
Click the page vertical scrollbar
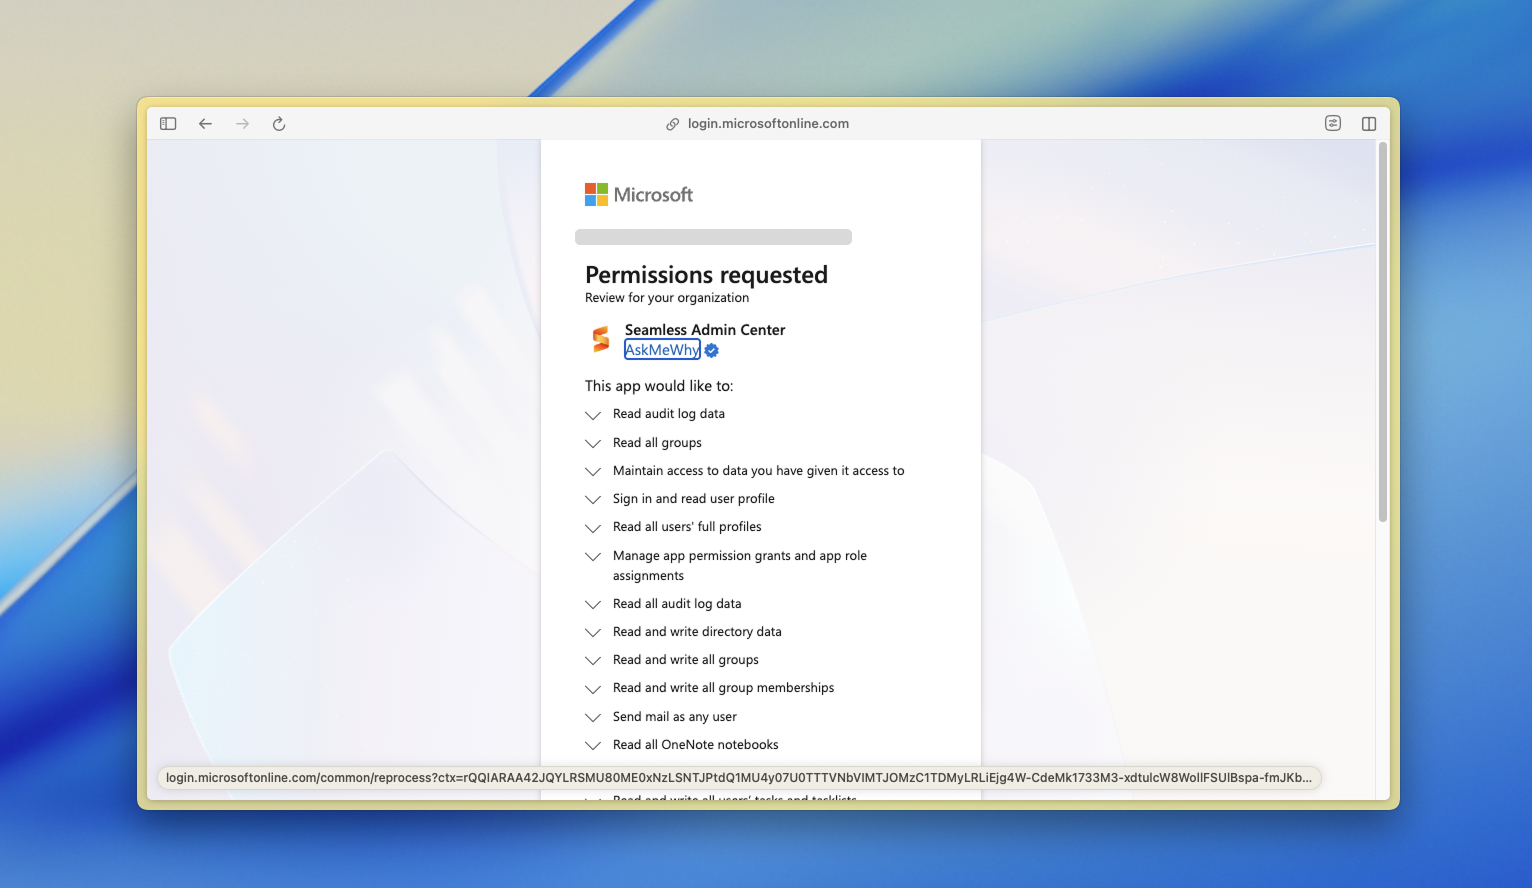[1382, 332]
